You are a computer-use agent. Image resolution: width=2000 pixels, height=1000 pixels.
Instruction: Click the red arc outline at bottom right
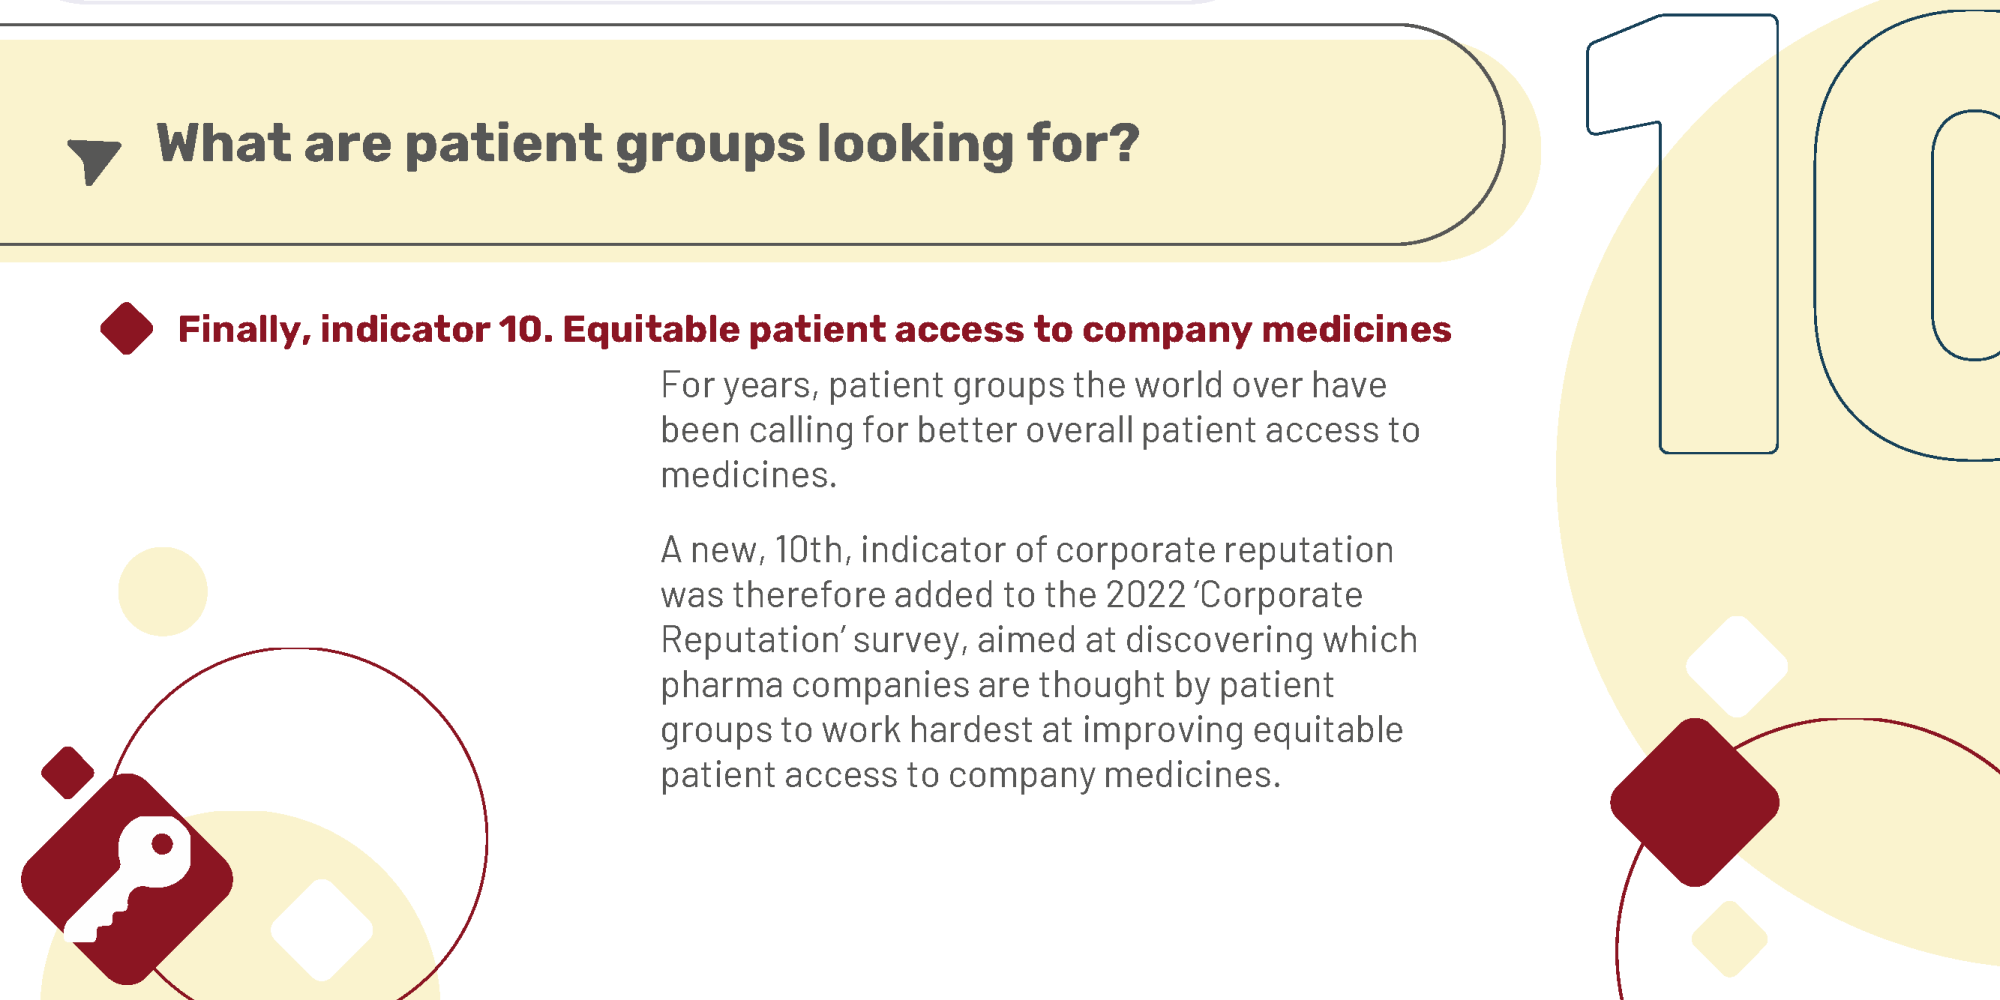click(x=1808, y=858)
